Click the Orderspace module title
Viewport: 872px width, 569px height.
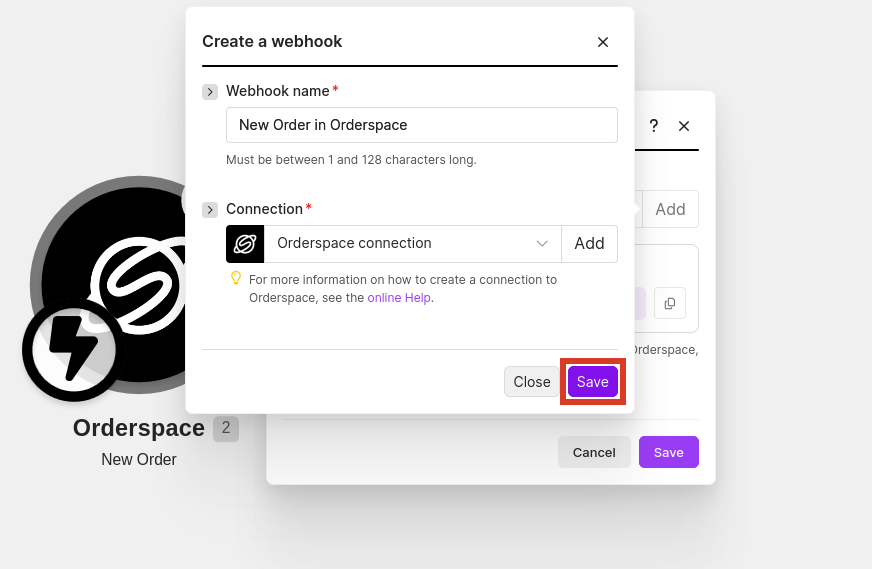pos(138,428)
